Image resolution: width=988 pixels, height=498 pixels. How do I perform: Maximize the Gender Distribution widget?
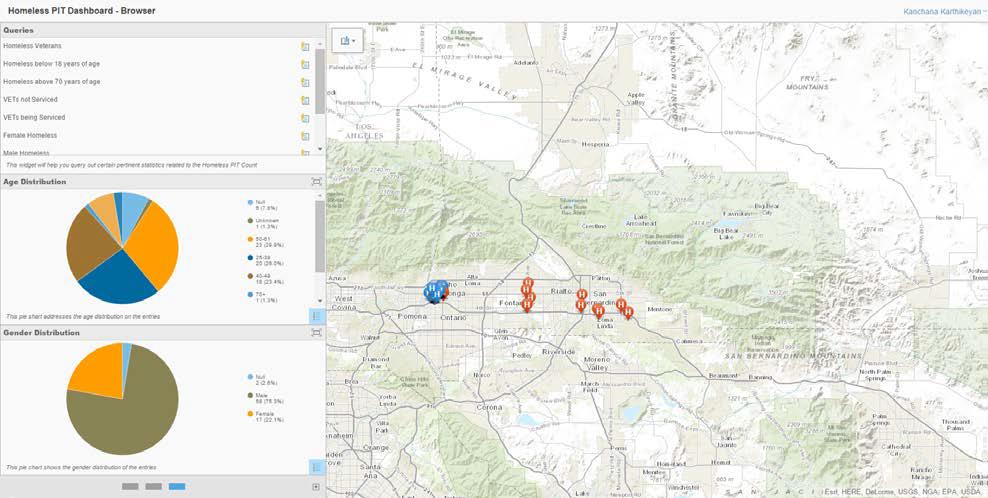tap(316, 332)
